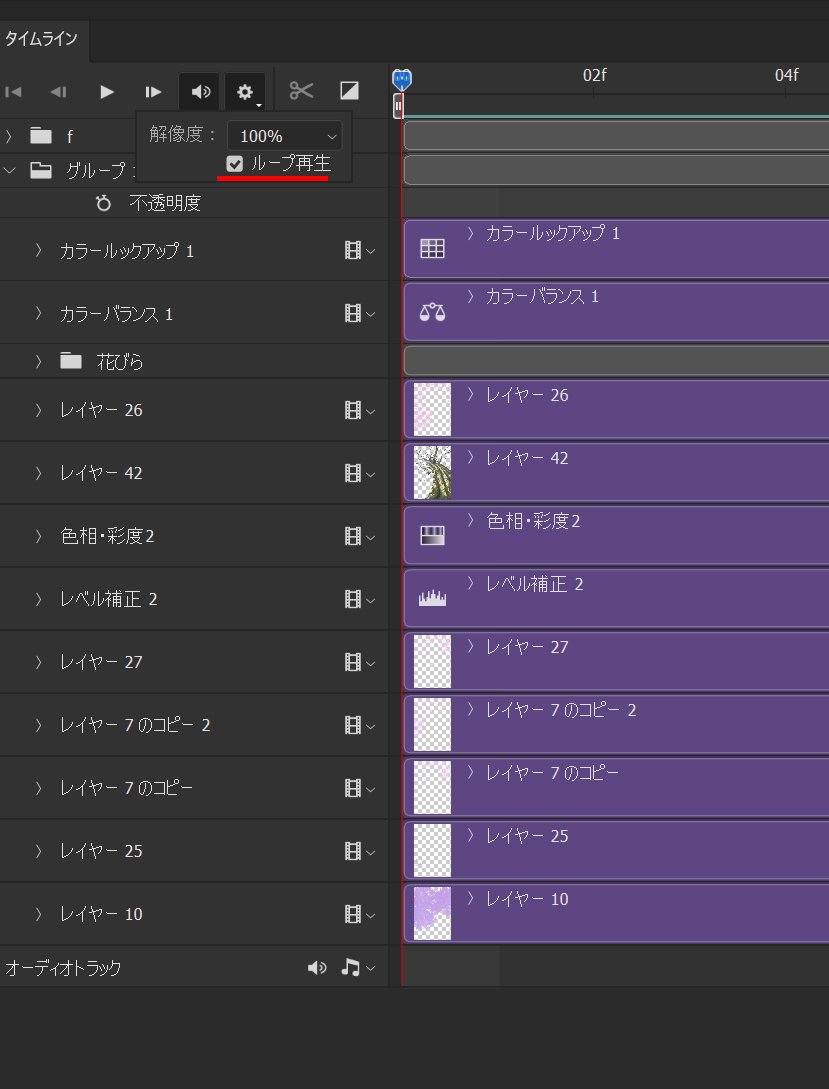Expand the レイヤー 7 のコピー 2 clip chevron
829x1089 pixels.
coord(470,709)
